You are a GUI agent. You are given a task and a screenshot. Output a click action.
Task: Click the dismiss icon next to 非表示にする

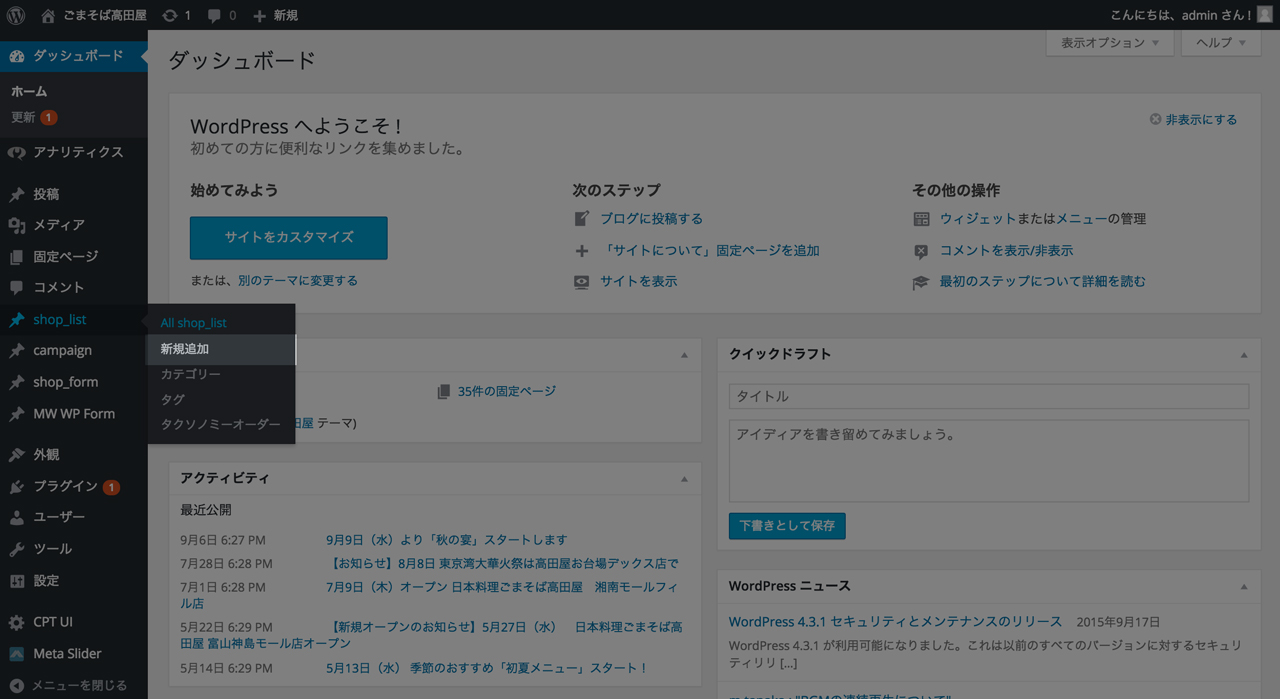(x=1155, y=119)
